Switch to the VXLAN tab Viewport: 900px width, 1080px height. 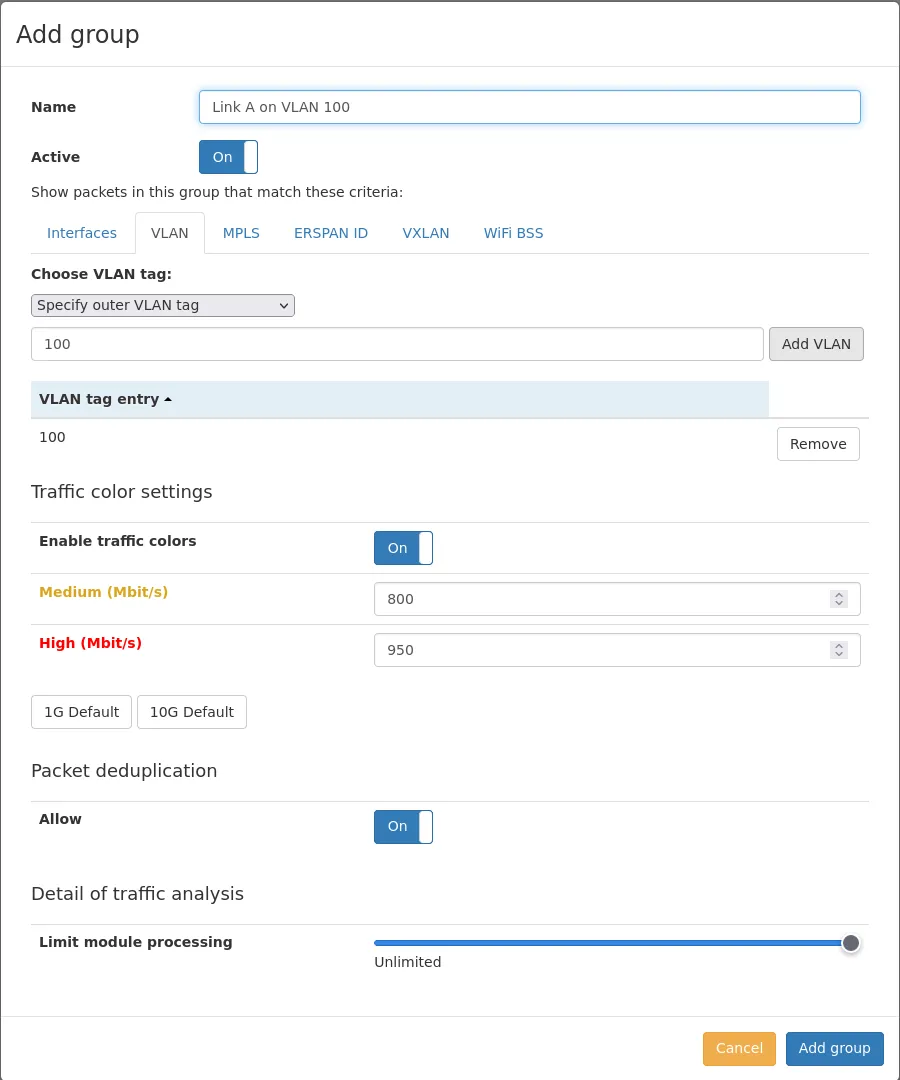(x=426, y=233)
